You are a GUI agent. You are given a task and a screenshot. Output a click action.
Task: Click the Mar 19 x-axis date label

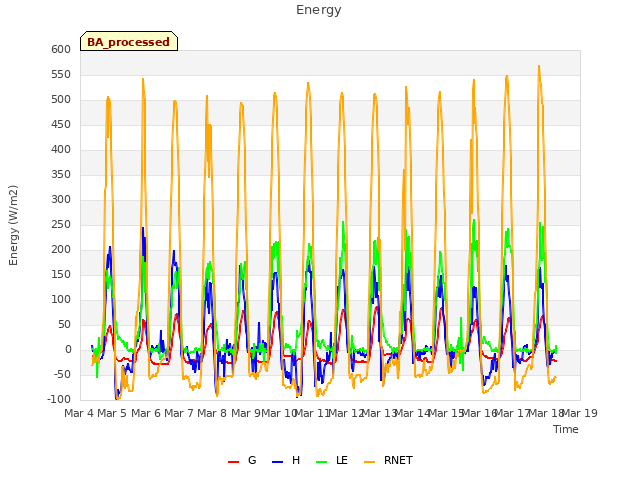click(x=580, y=413)
